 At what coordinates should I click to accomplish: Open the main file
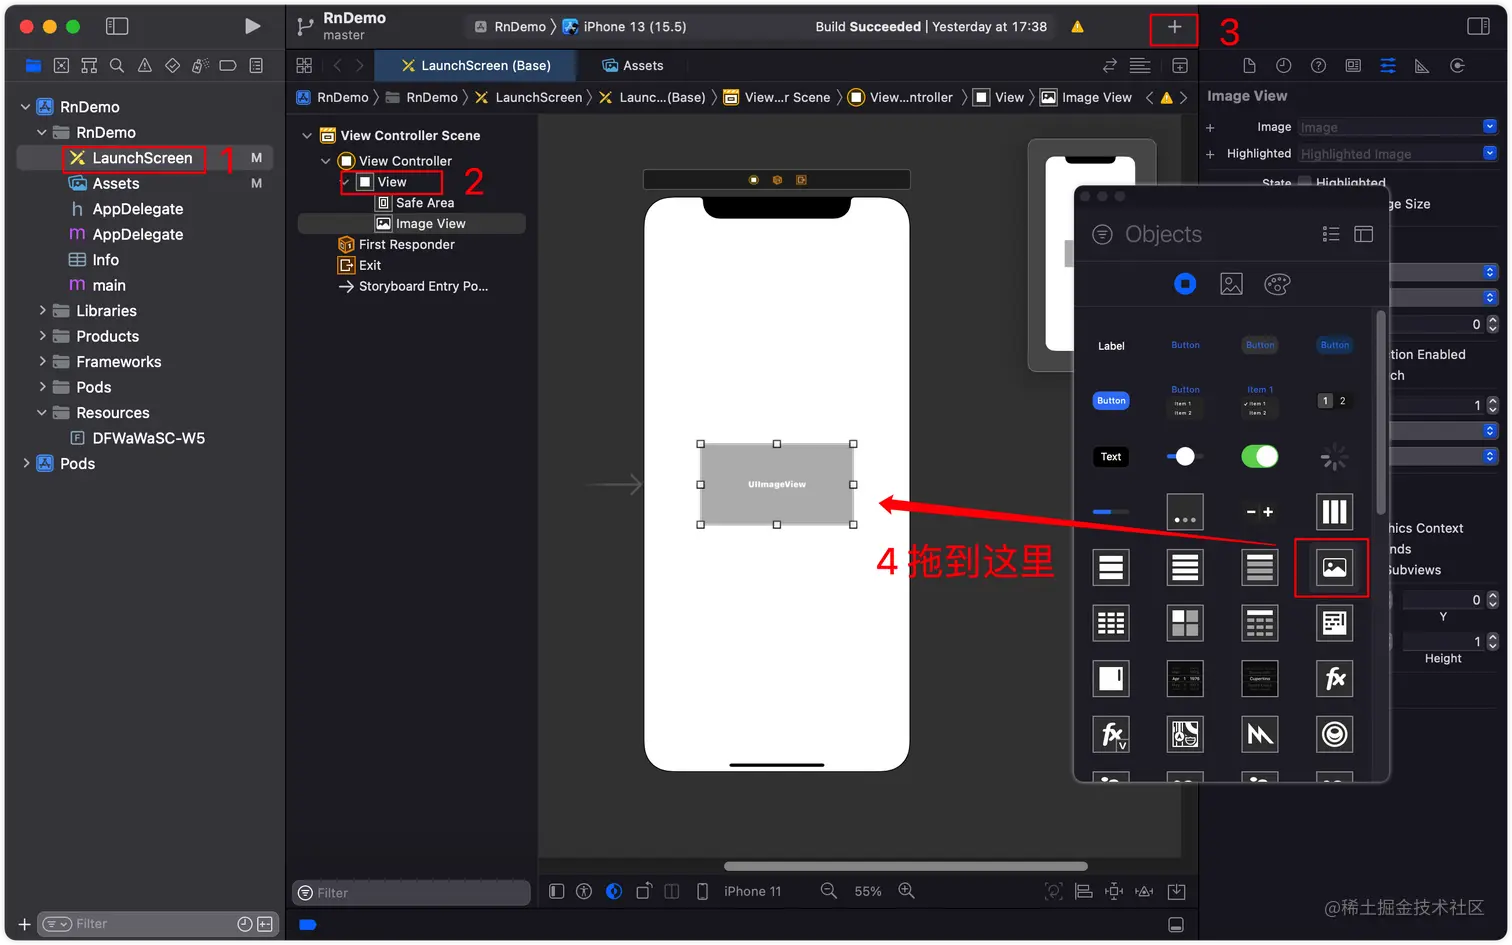pos(109,286)
